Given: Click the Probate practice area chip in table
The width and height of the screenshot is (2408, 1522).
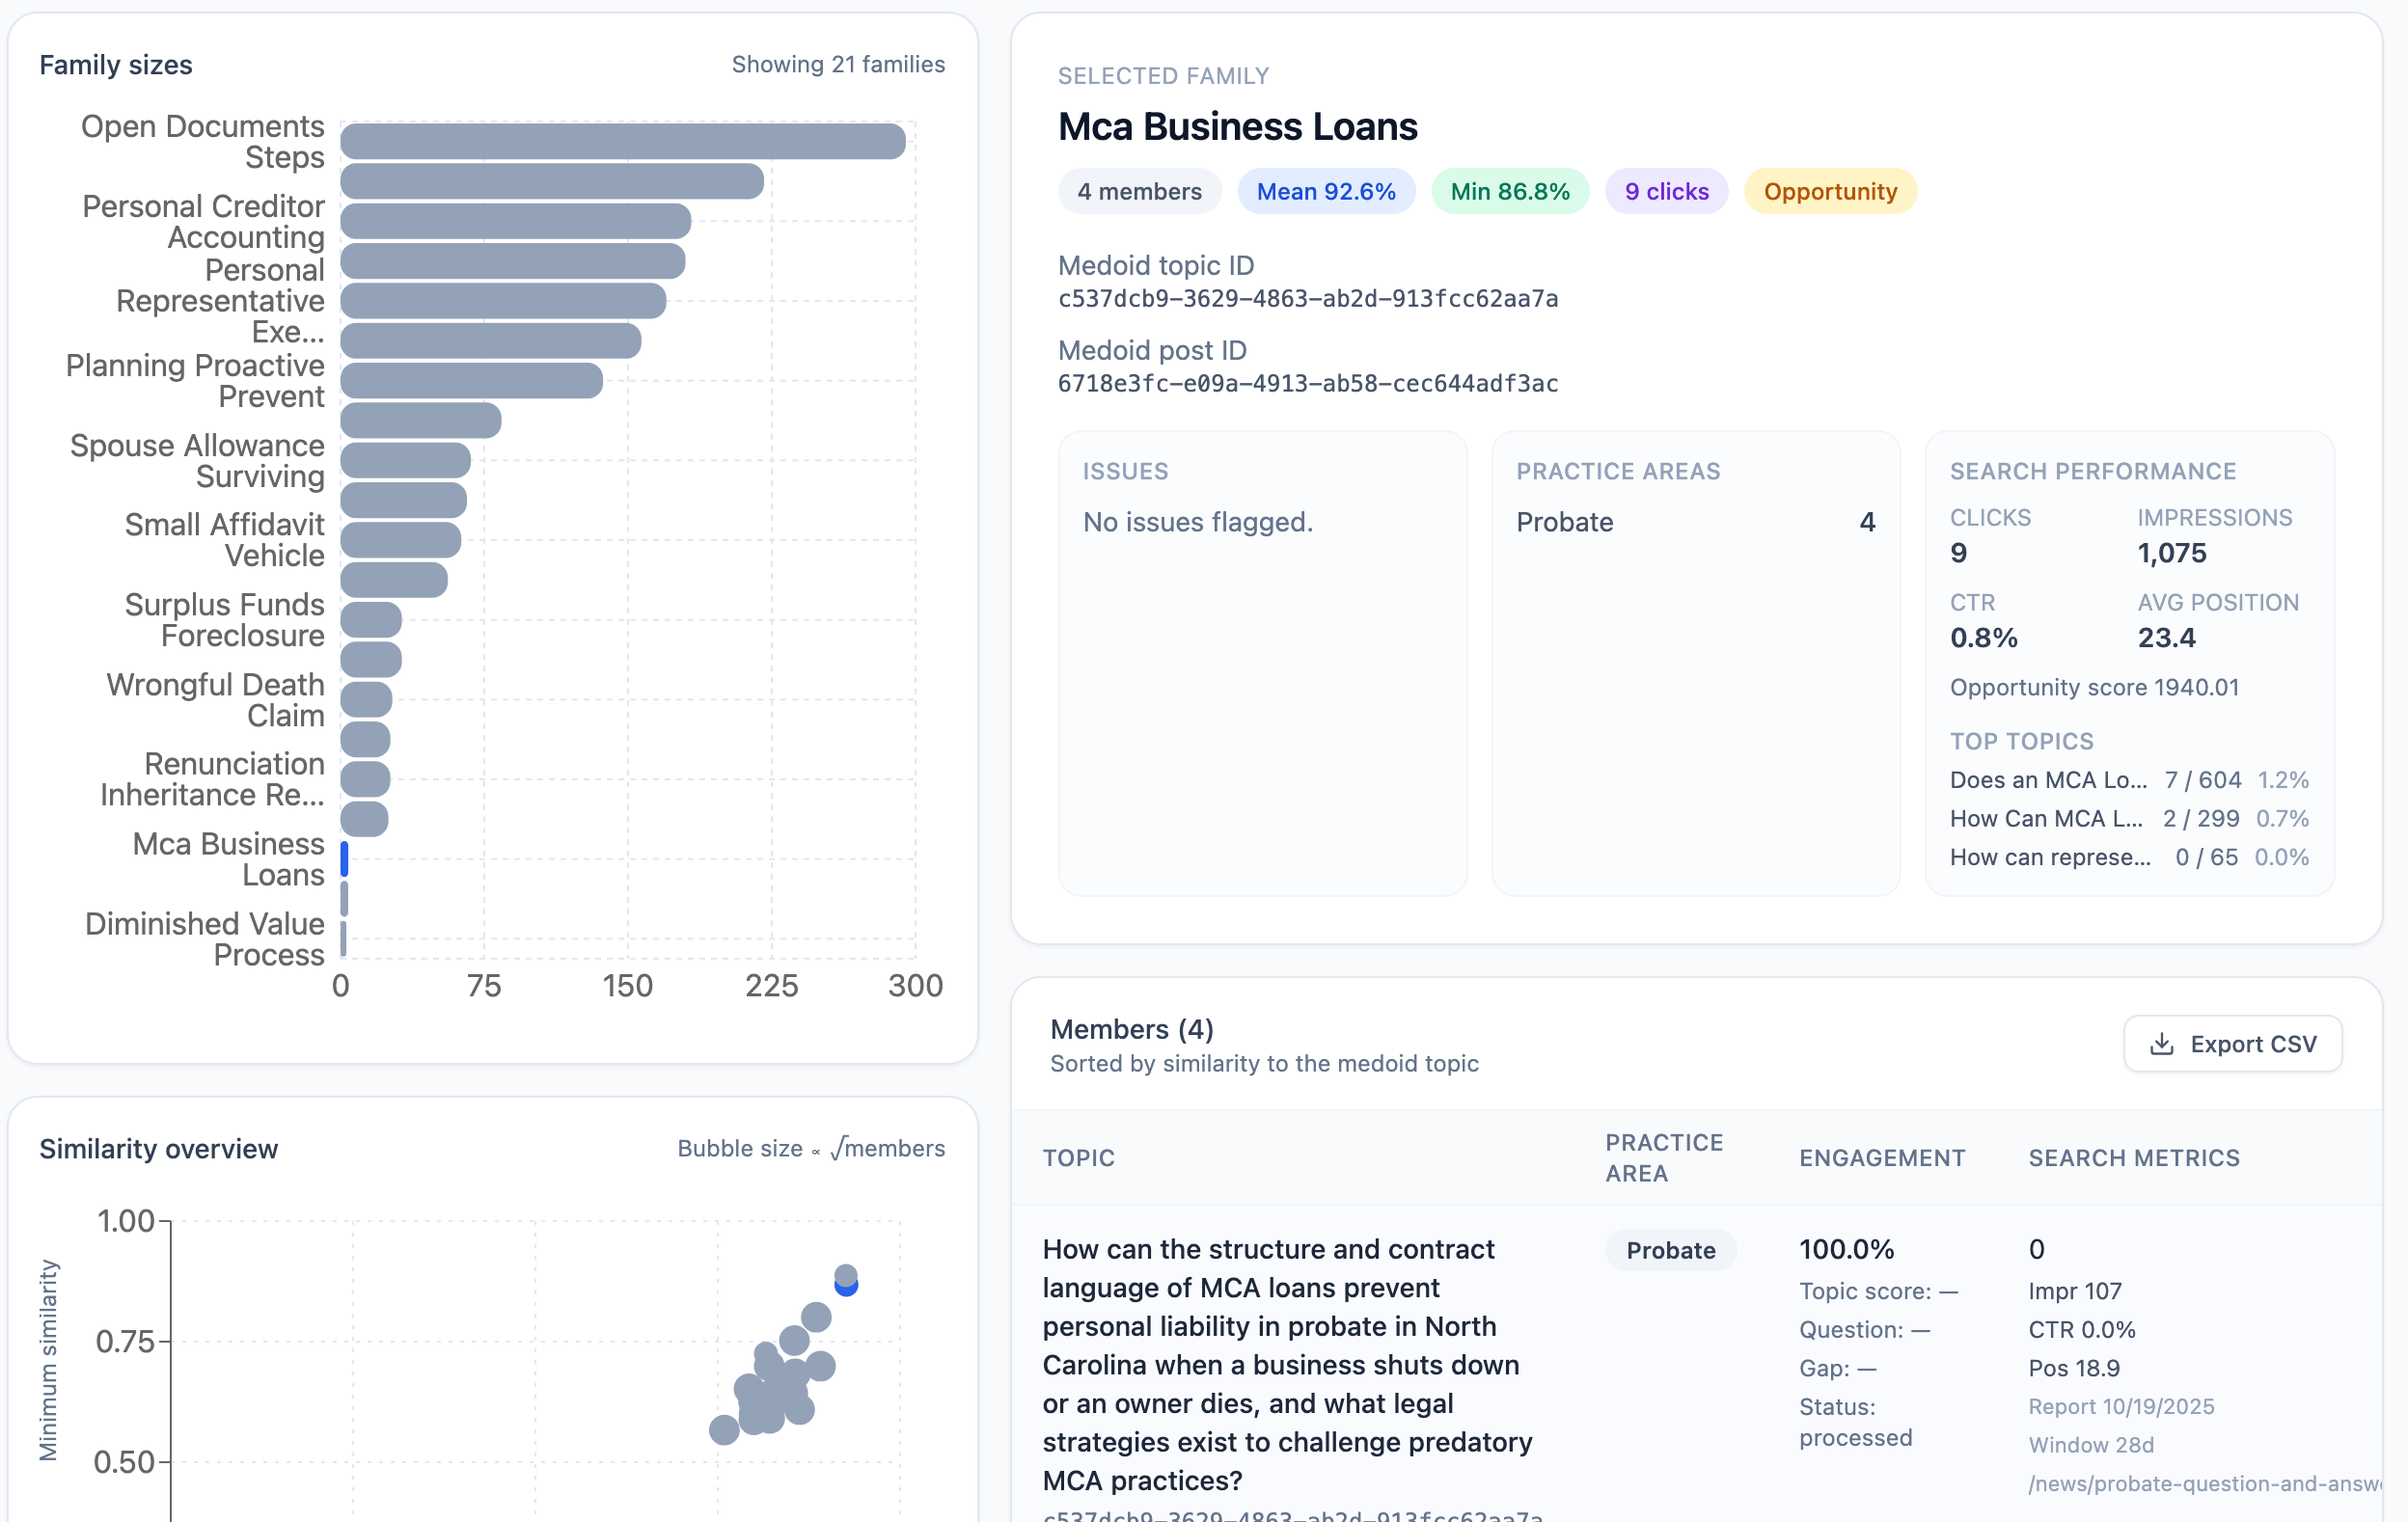Looking at the screenshot, I should tap(1670, 1250).
